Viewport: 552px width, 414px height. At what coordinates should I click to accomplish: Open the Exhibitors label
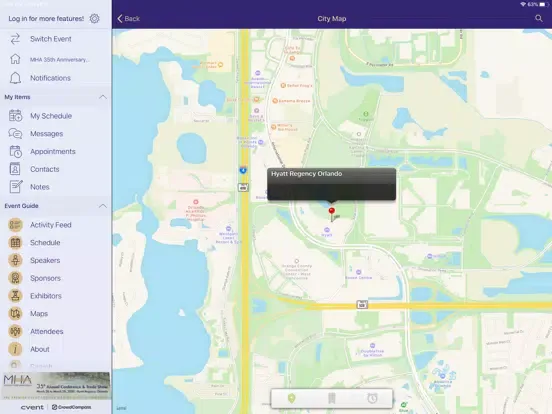point(46,296)
